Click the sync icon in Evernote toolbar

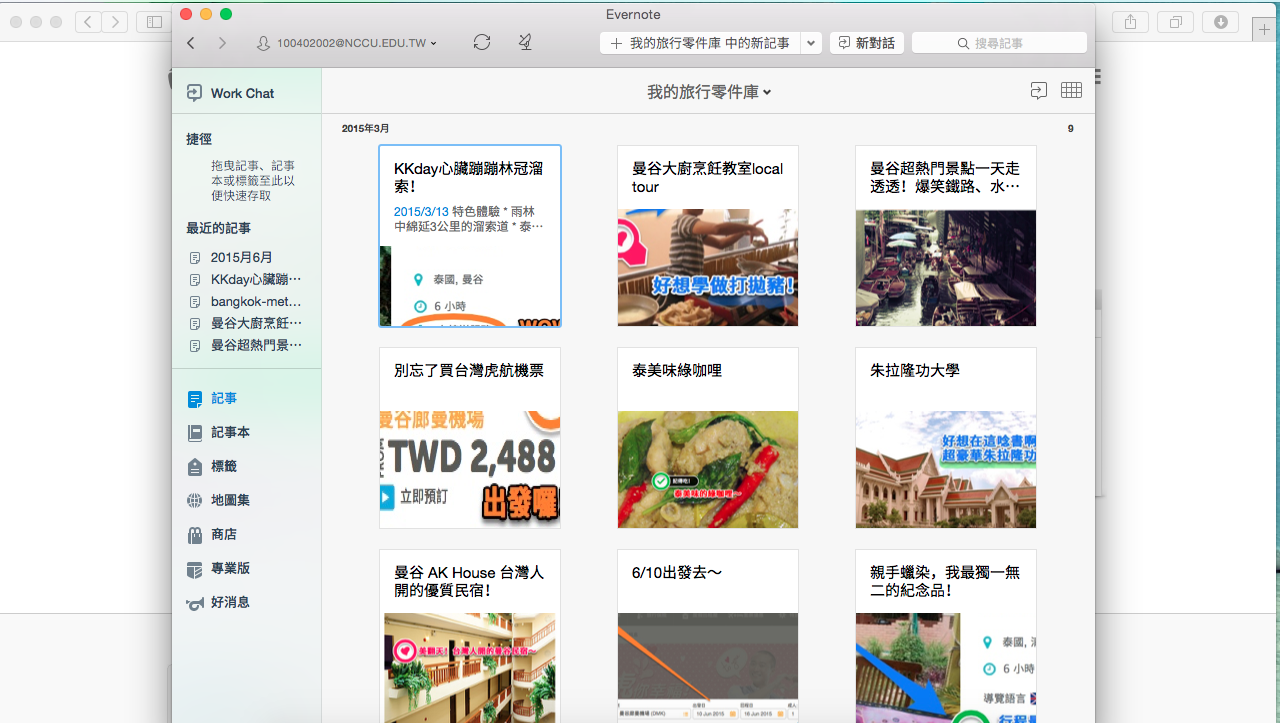(482, 42)
